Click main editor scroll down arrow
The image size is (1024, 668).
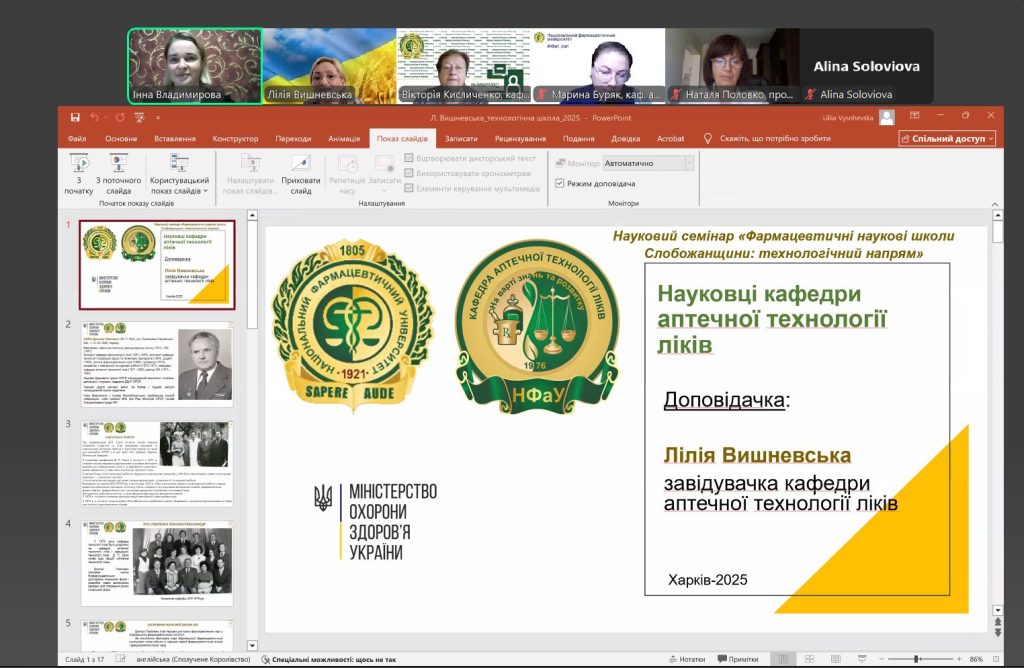coord(997,611)
